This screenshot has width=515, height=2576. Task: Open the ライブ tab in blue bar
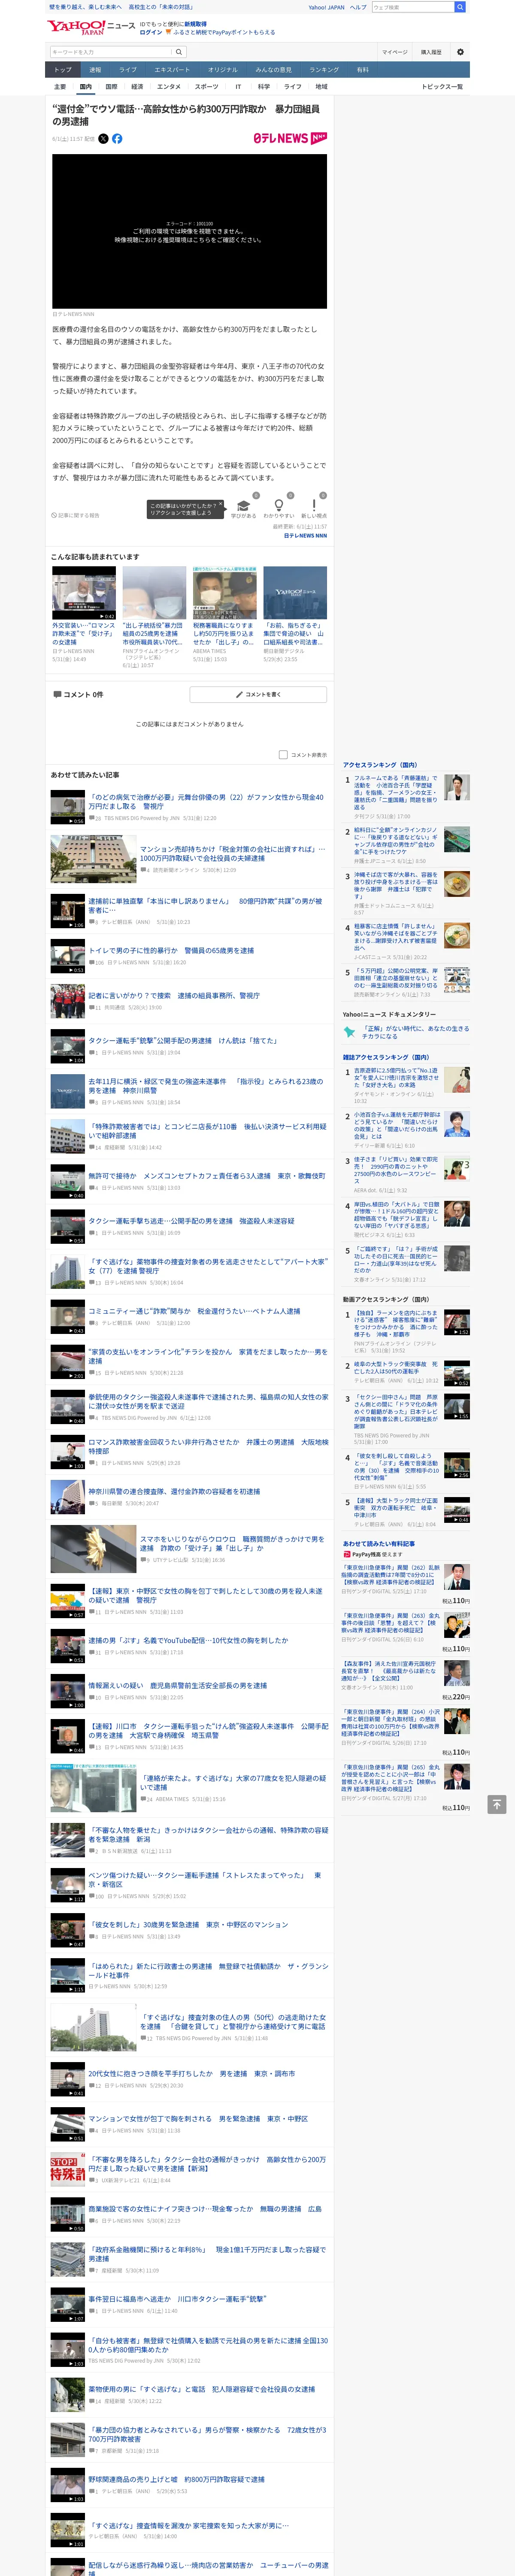pos(128,70)
